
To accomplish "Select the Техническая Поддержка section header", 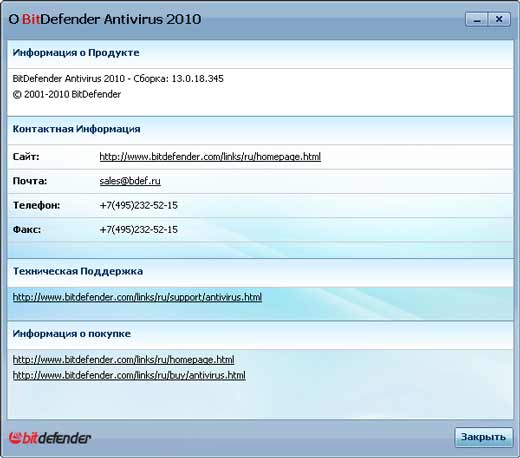I will pyautogui.click(x=78, y=271).
